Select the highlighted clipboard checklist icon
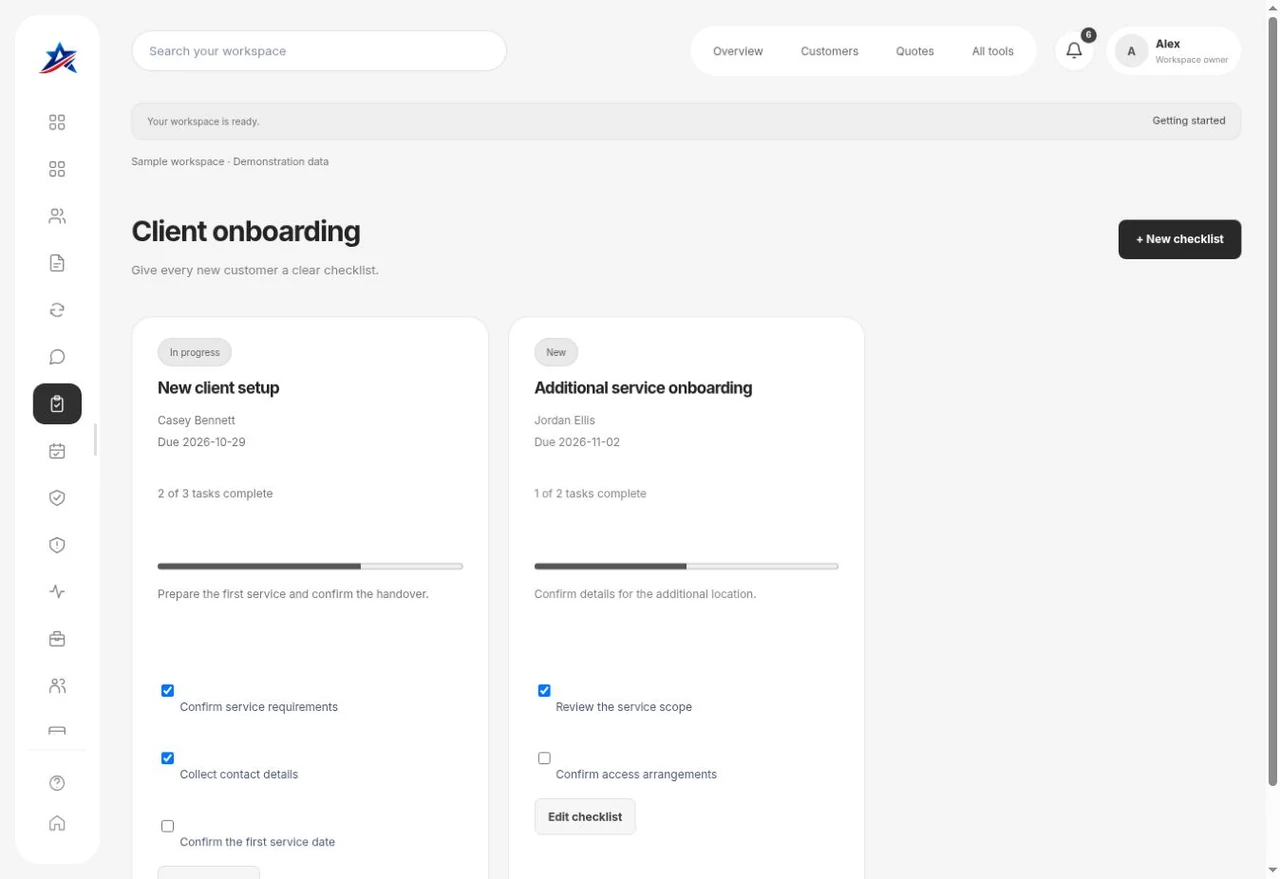The image size is (1280, 879). (57, 404)
